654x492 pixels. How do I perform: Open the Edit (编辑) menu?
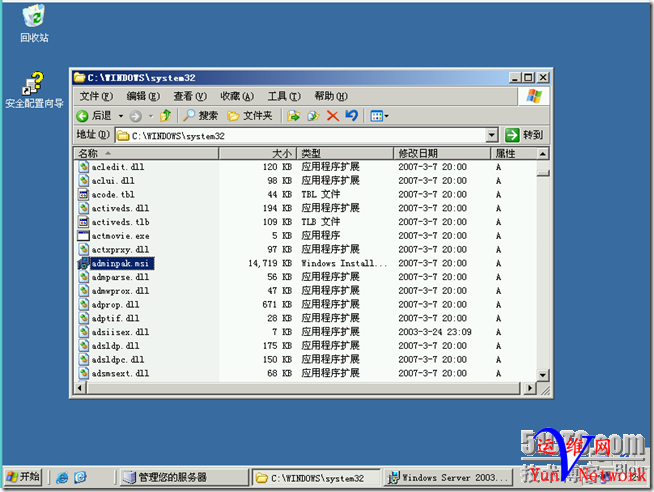143,96
